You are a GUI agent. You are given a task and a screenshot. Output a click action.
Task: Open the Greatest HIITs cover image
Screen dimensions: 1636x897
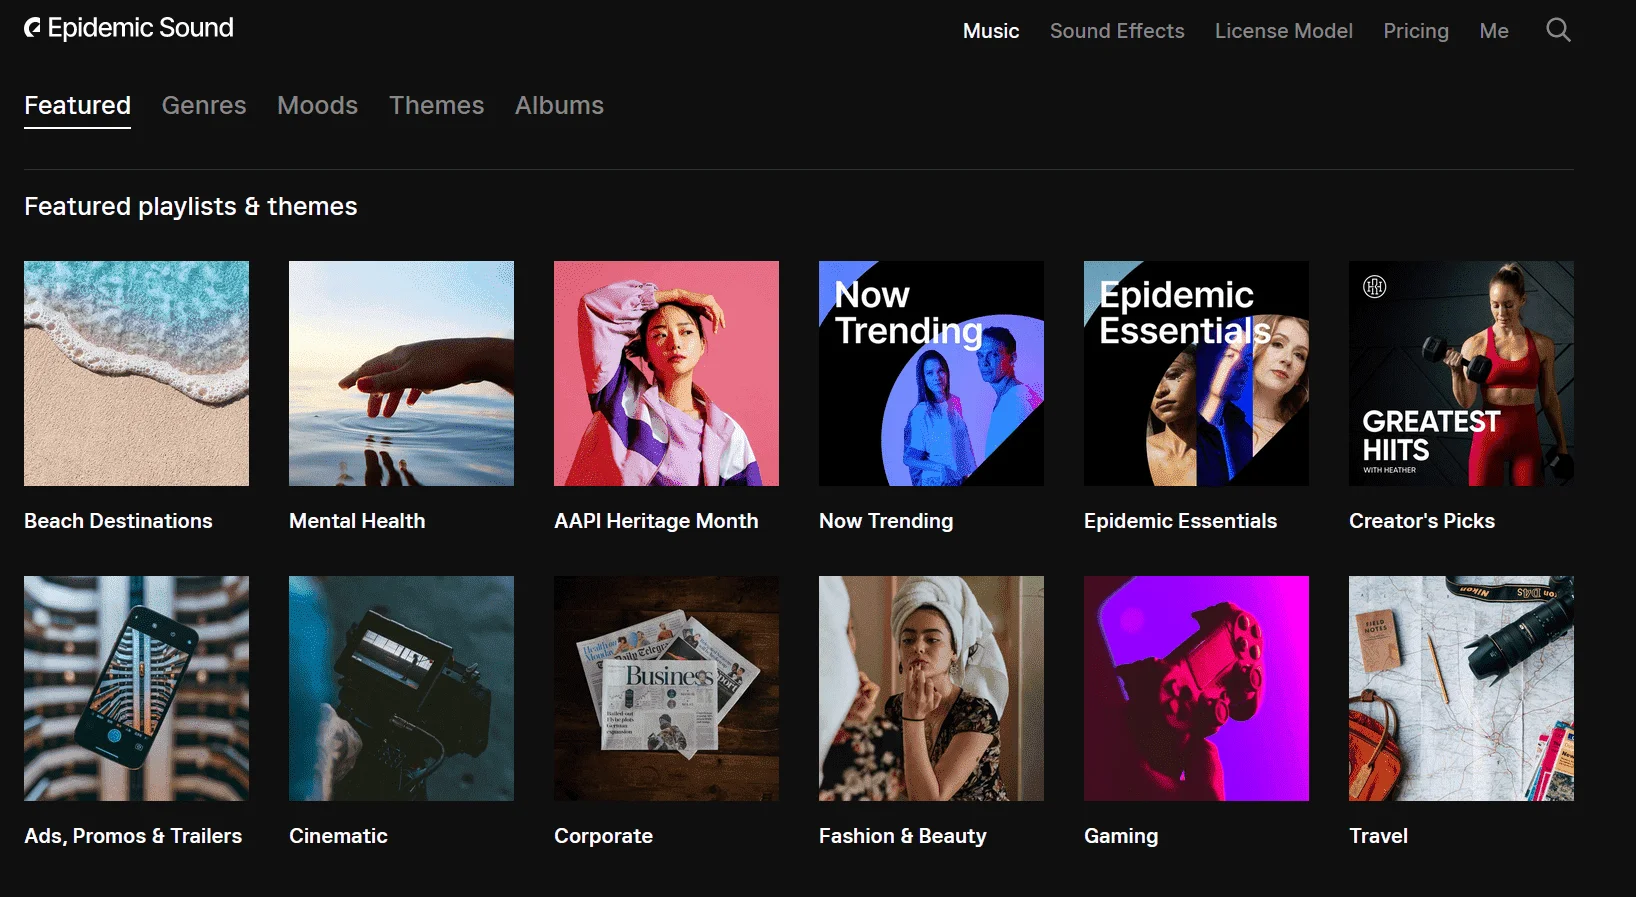(1461, 373)
